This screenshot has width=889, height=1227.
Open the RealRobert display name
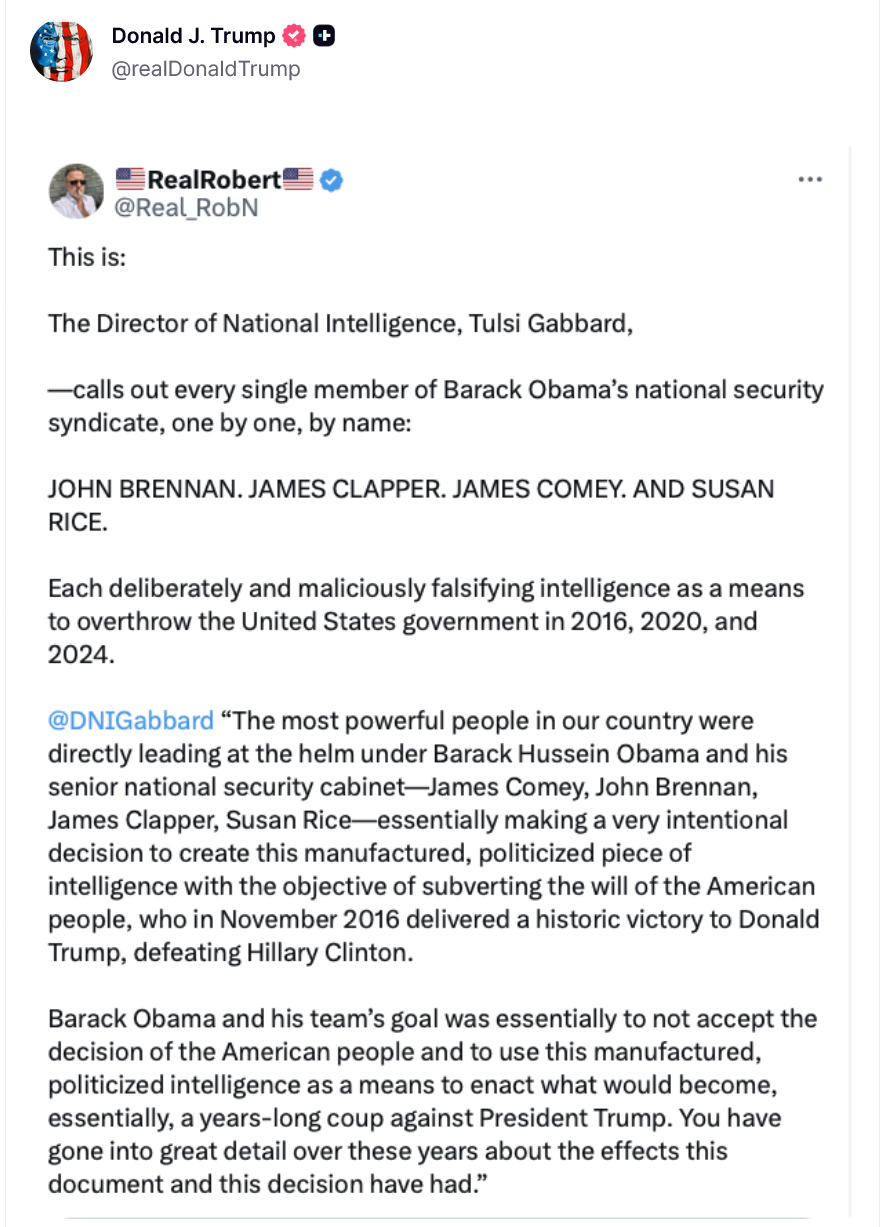pyautogui.click(x=214, y=180)
